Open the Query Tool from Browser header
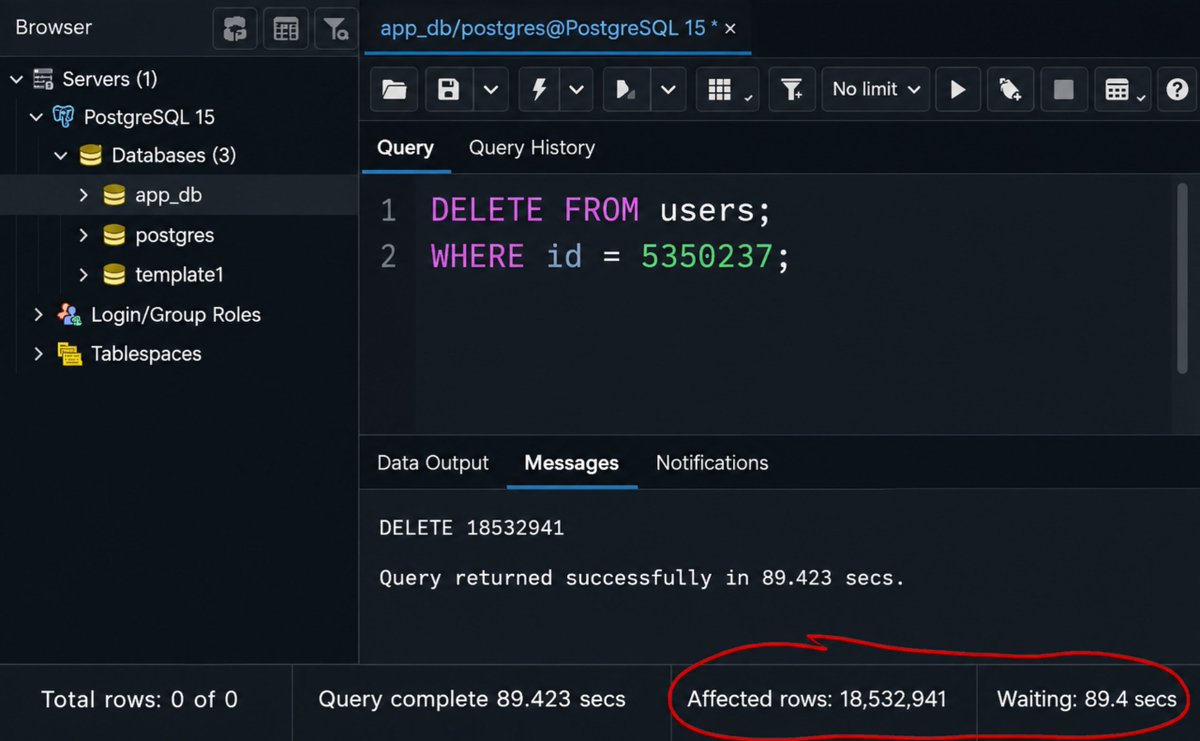The image size is (1200, 741). [x=234, y=29]
